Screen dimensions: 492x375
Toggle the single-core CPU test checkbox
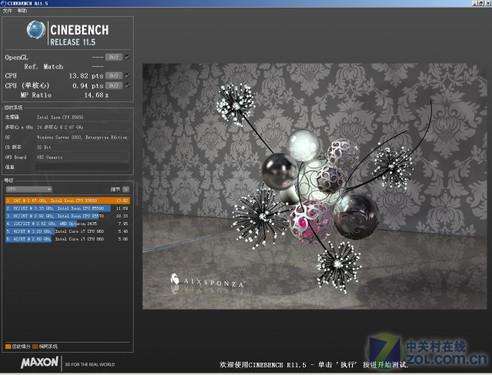point(127,86)
